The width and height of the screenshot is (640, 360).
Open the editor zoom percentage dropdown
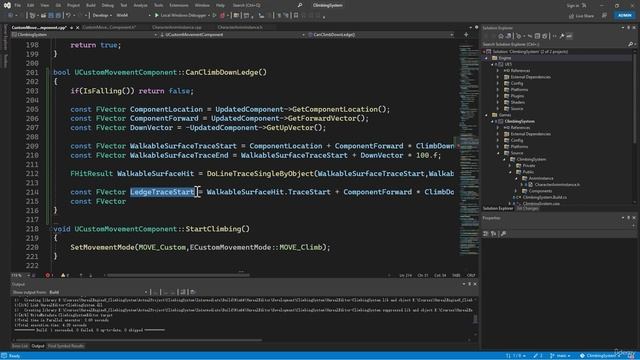[x=20, y=276]
